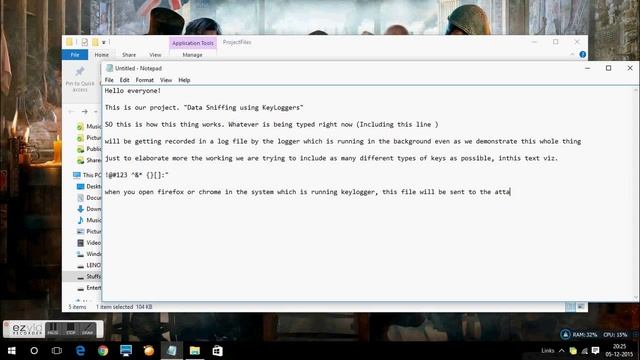640x360 pixels.
Task: Open the Windows Start menu
Action: 11,351
